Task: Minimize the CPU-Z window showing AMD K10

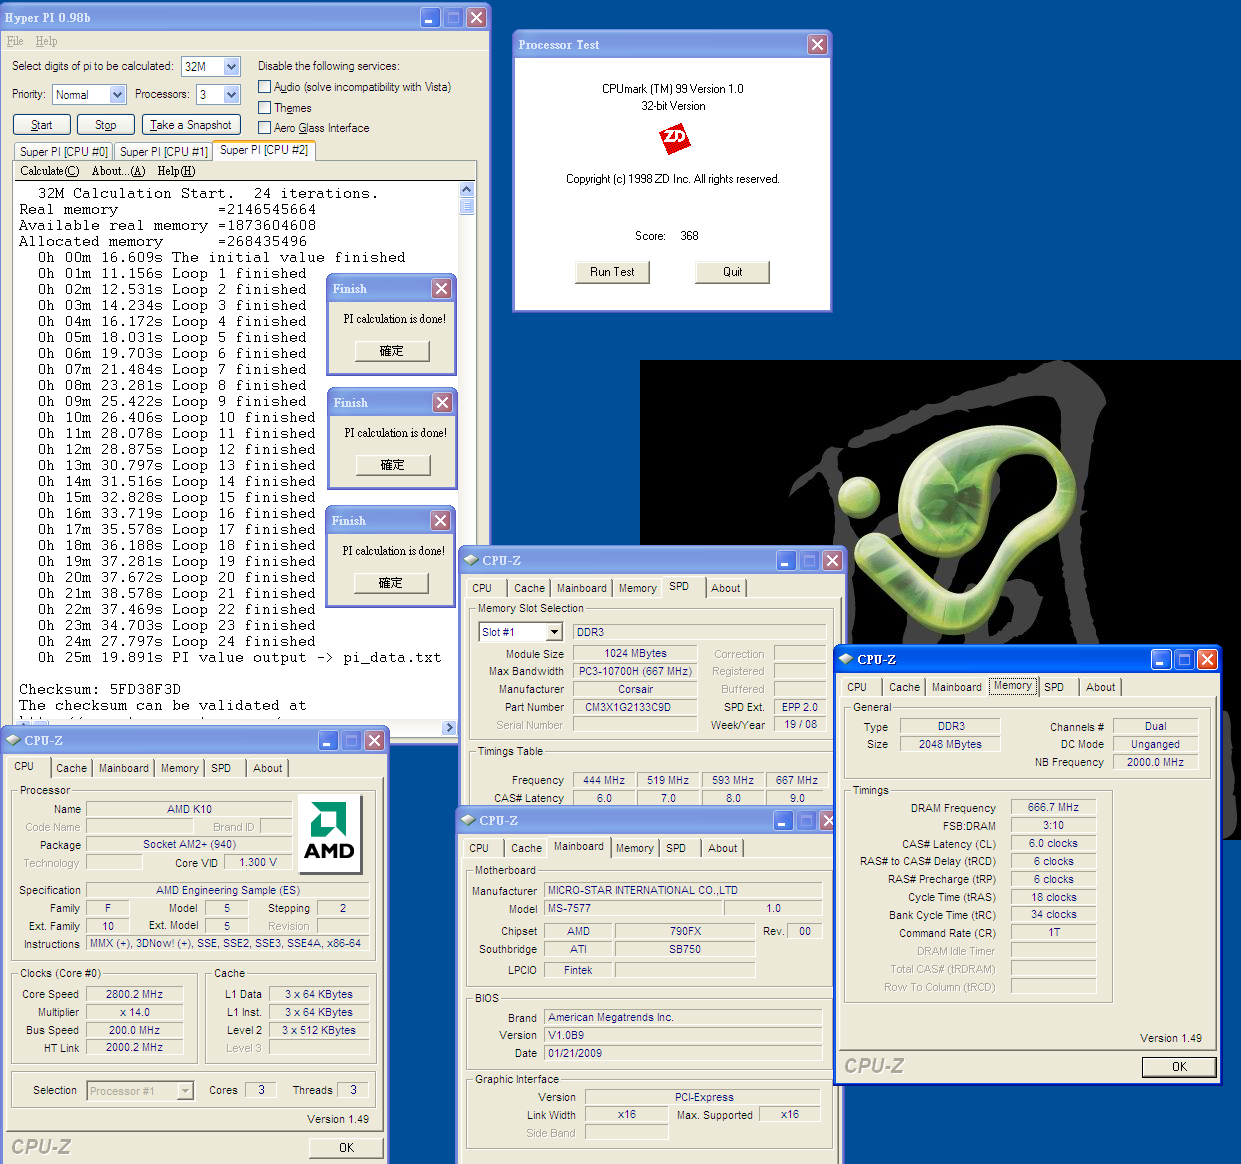Action: 328,741
